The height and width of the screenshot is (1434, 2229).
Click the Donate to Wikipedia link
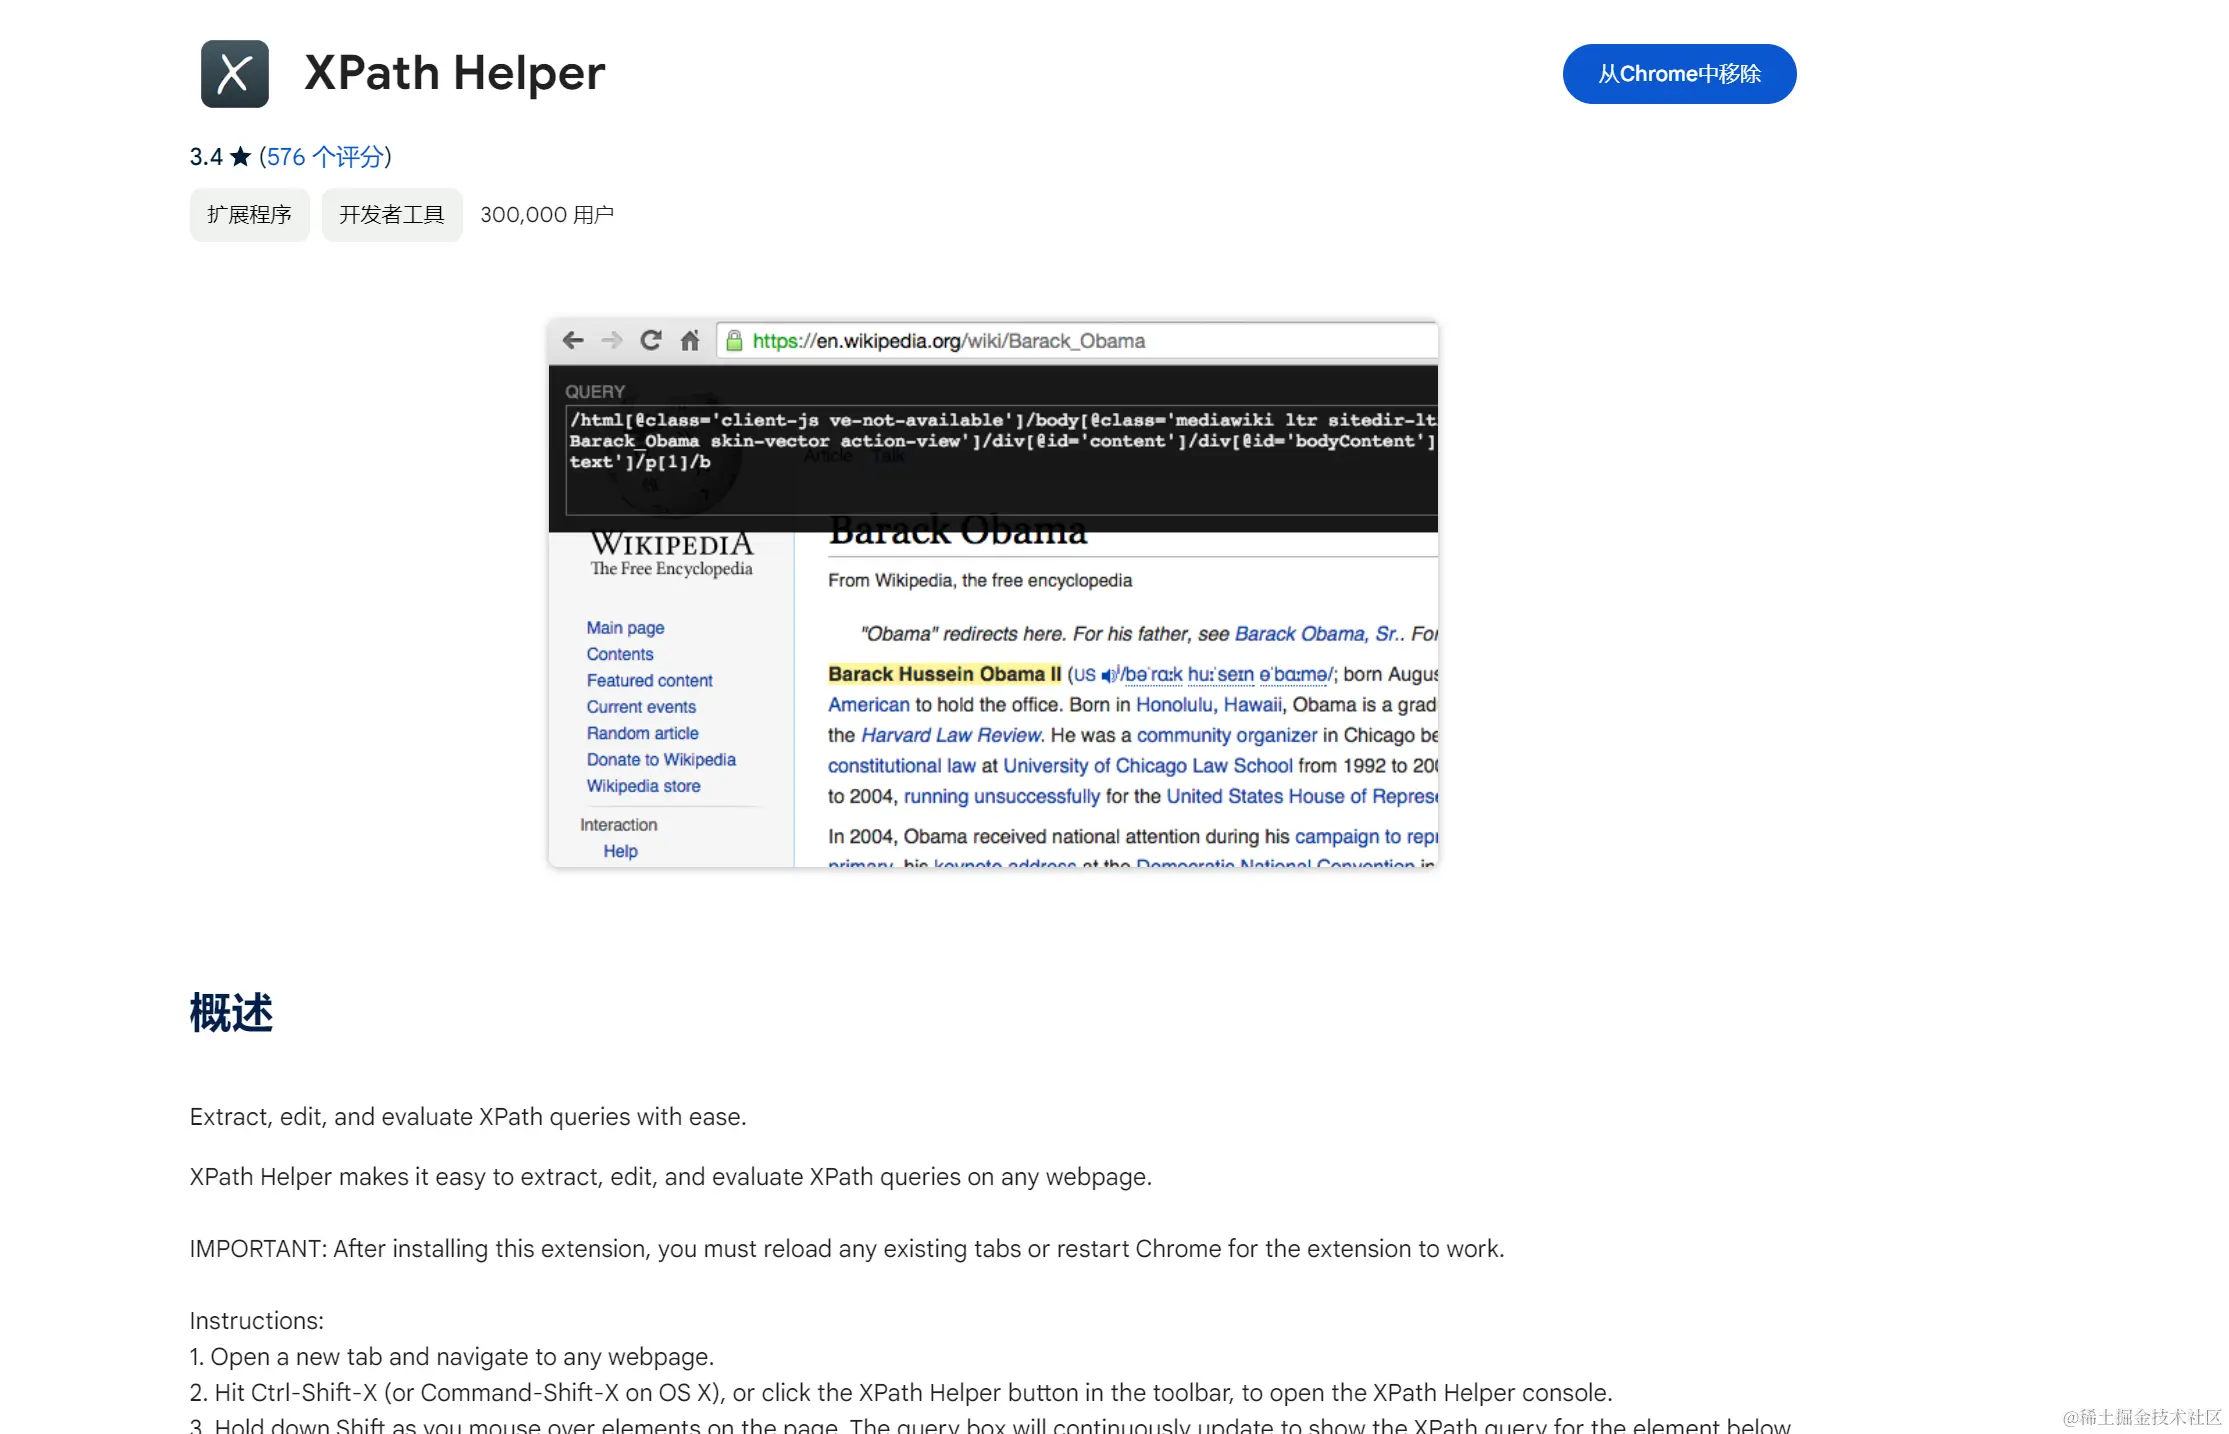pyautogui.click(x=660, y=760)
